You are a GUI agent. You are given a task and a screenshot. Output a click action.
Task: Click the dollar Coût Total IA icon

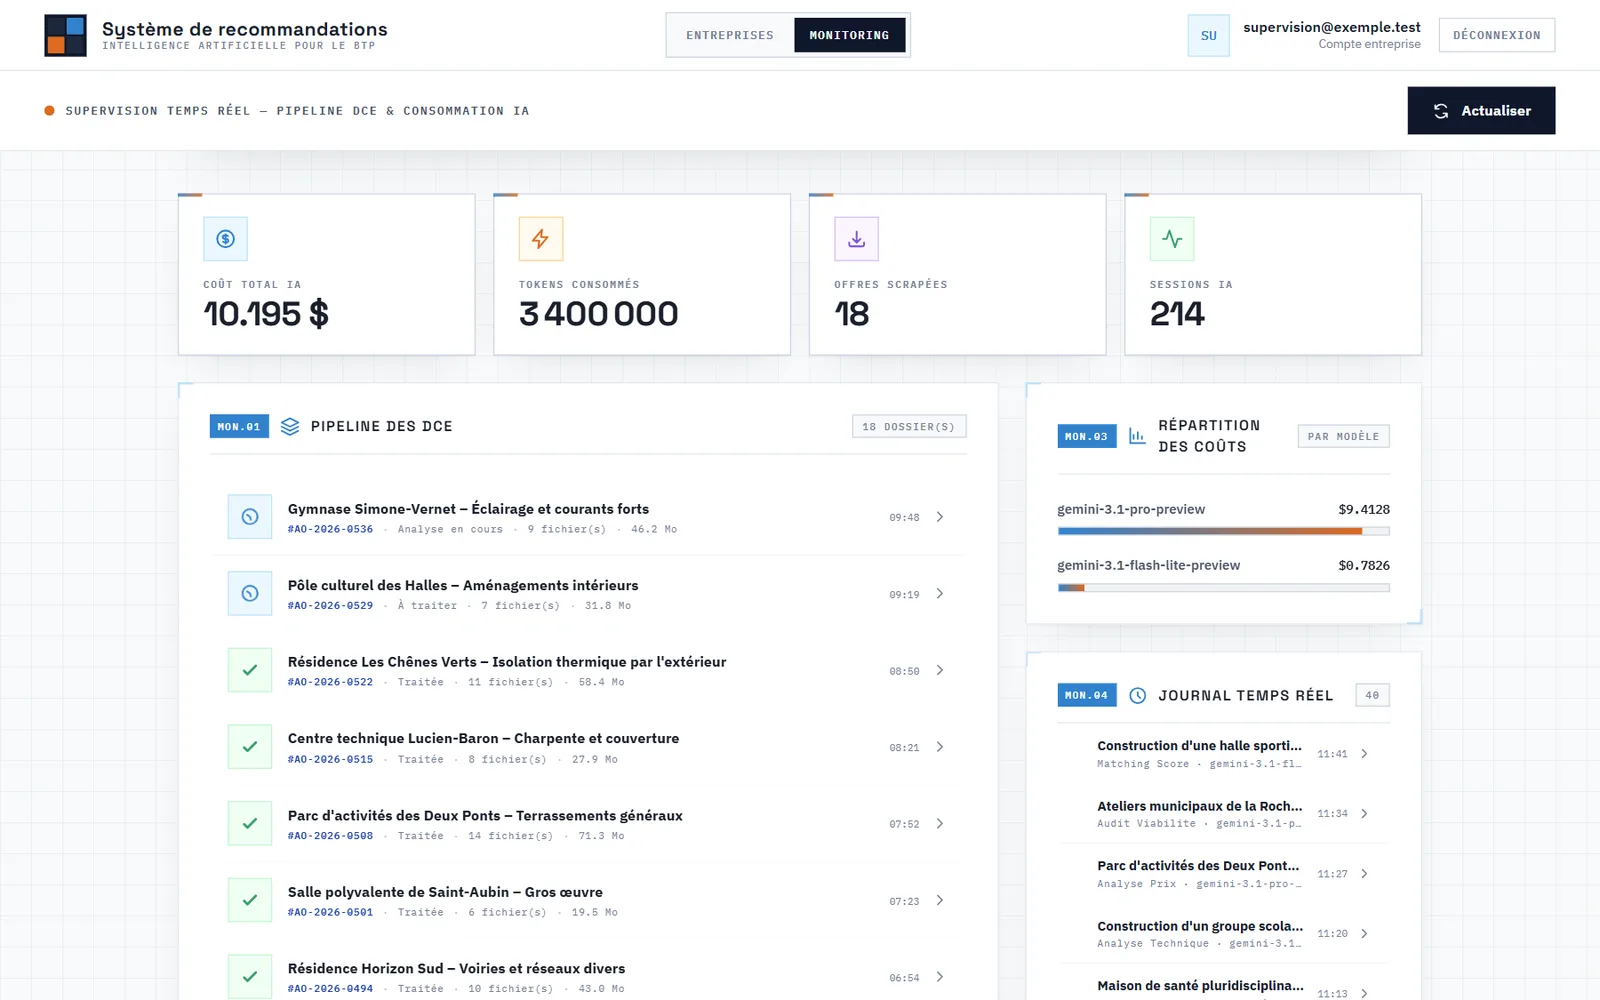[225, 239]
